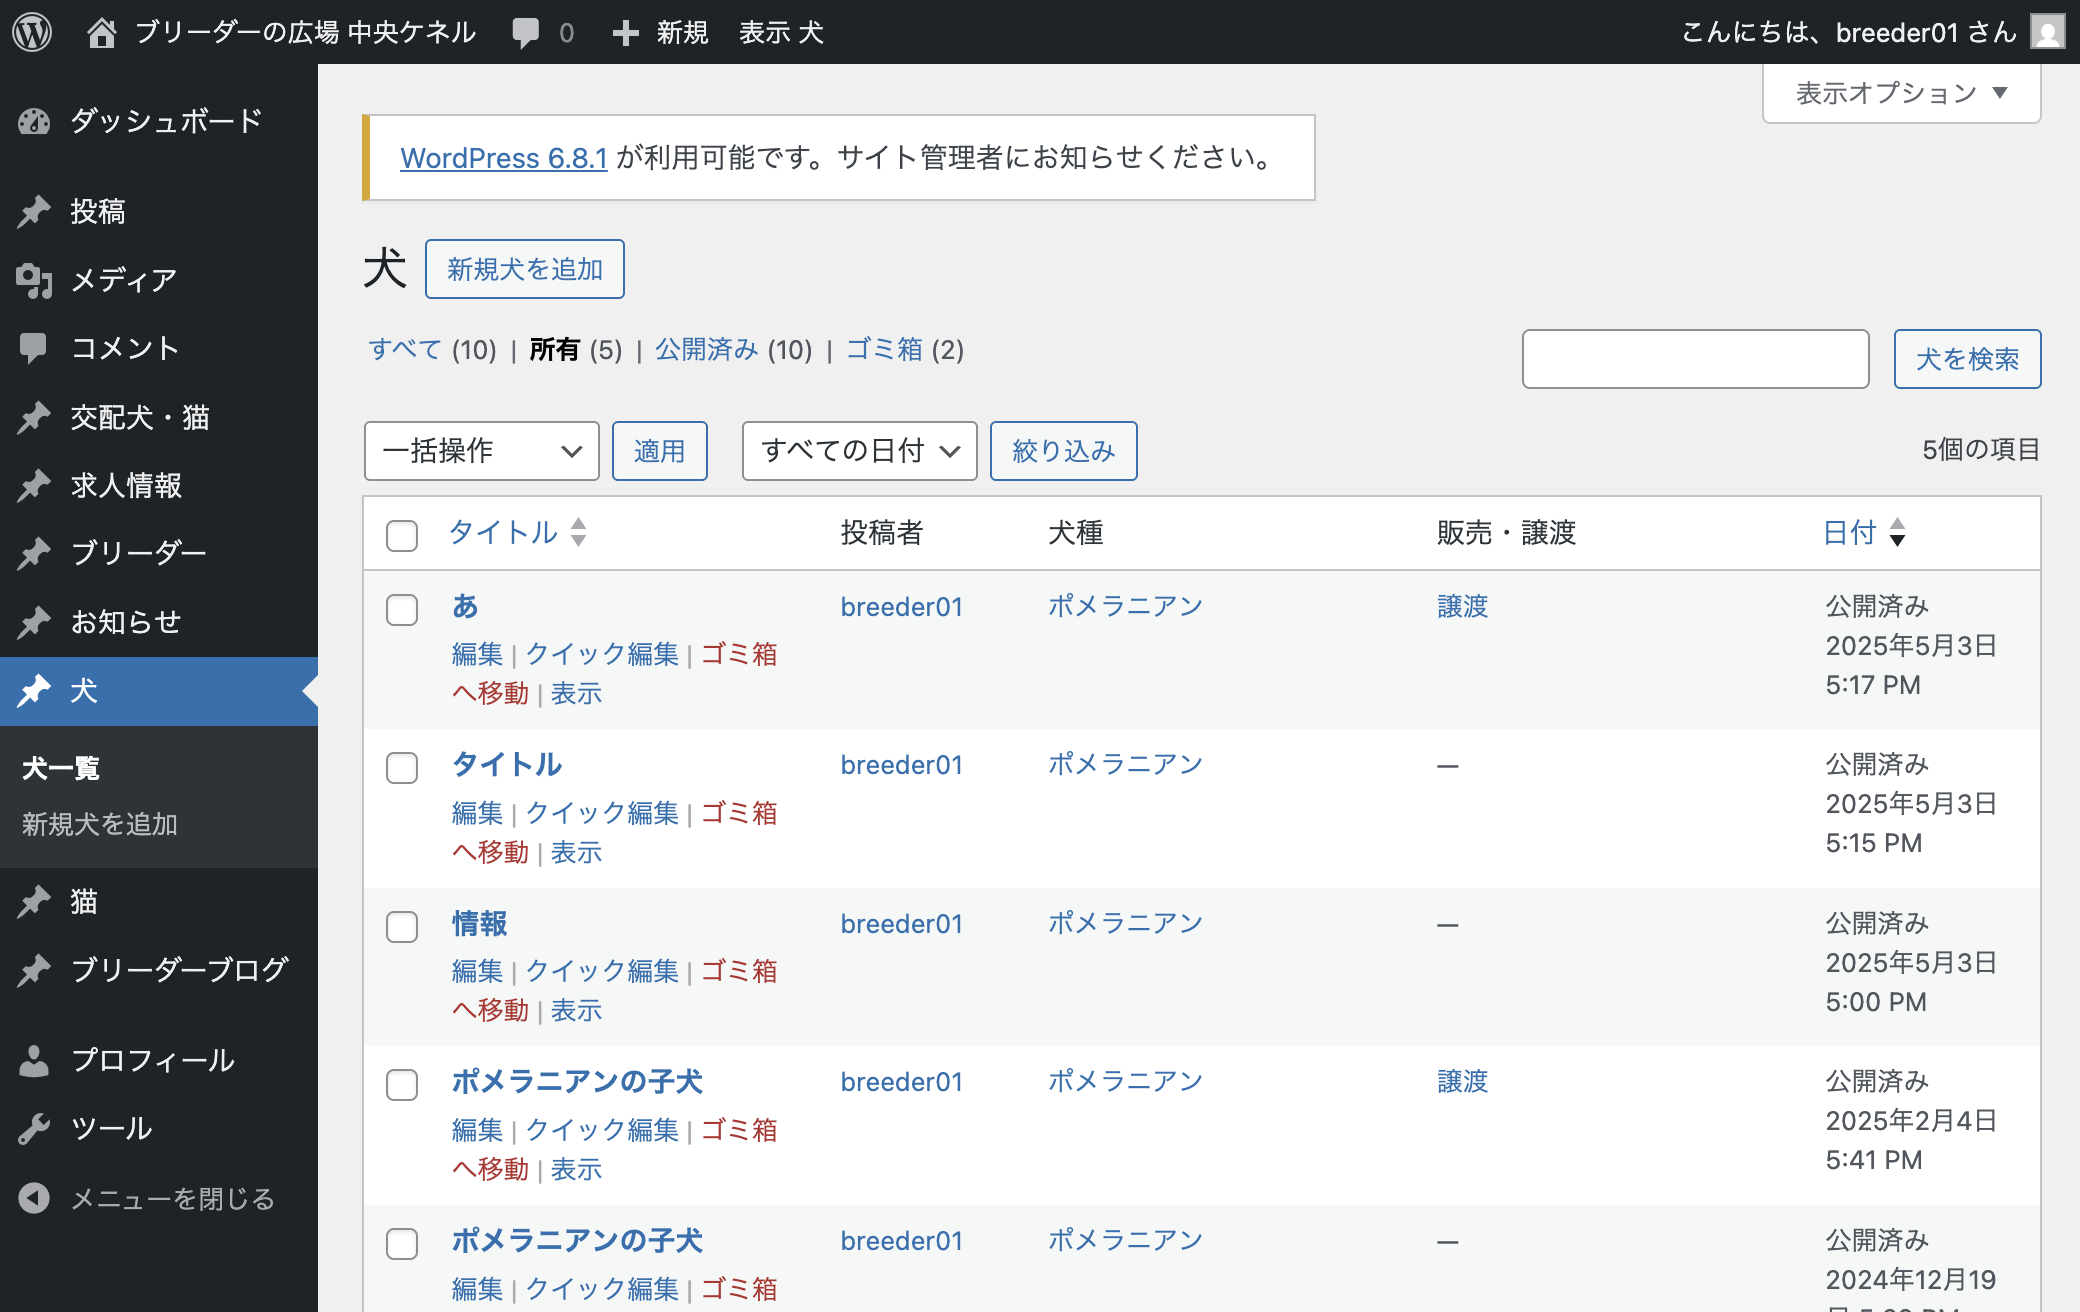The height and width of the screenshot is (1312, 2080).
Task: Click the 日付 column sort arrows
Action: click(1897, 532)
